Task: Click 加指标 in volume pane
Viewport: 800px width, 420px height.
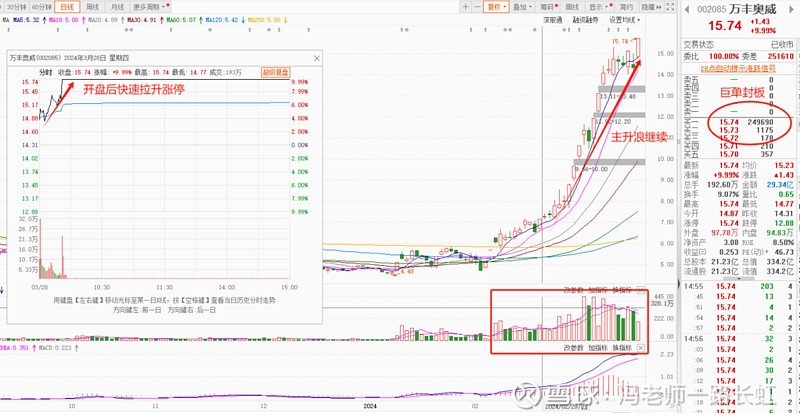Action: (597, 290)
